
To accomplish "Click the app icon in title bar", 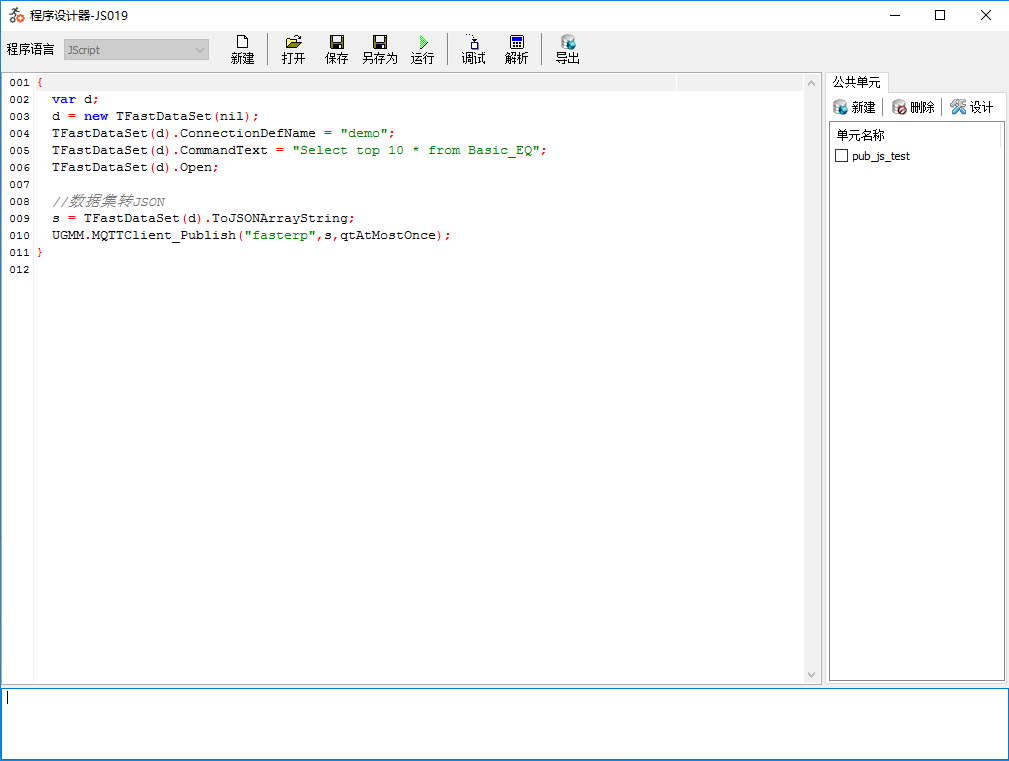I will [x=17, y=15].
